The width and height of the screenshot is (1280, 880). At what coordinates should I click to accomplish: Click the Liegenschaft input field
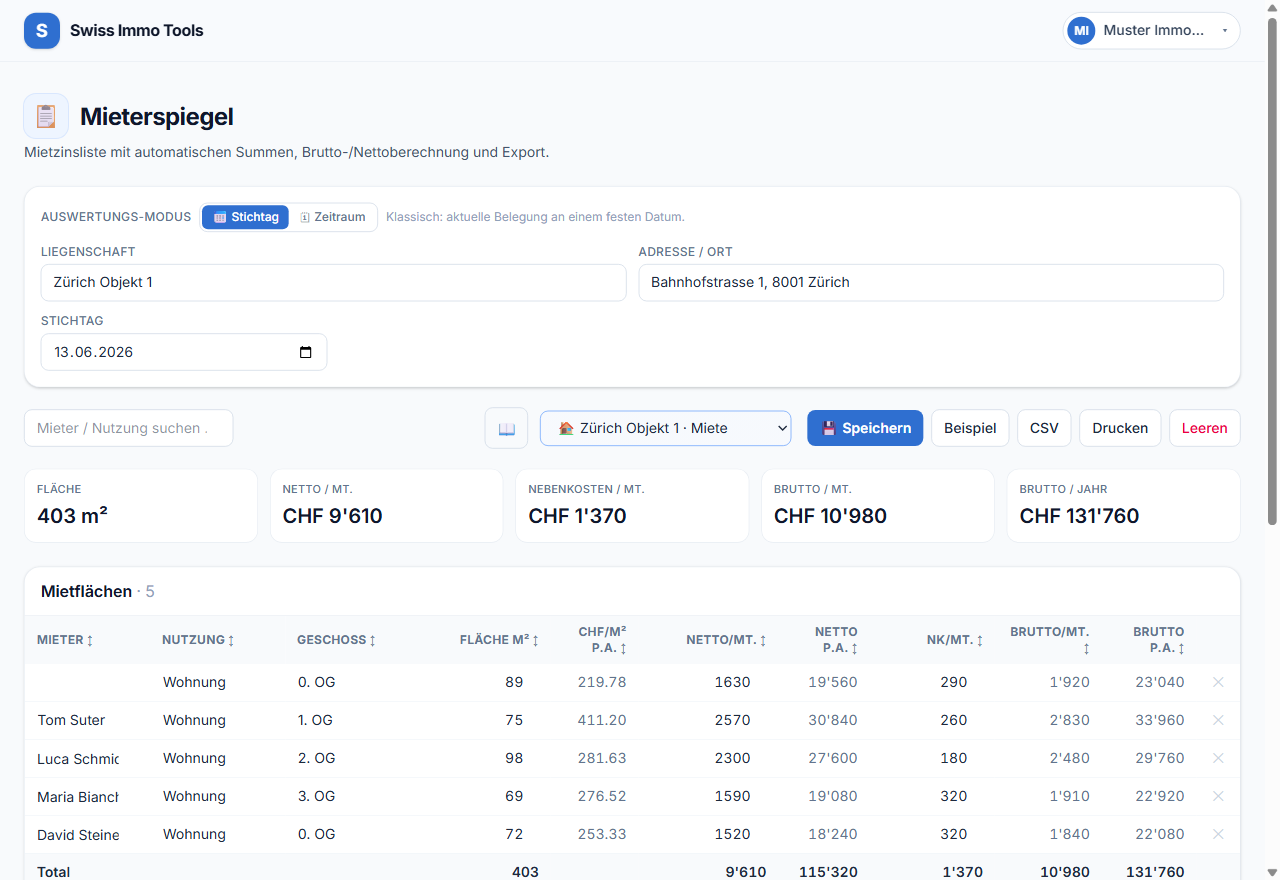(333, 282)
